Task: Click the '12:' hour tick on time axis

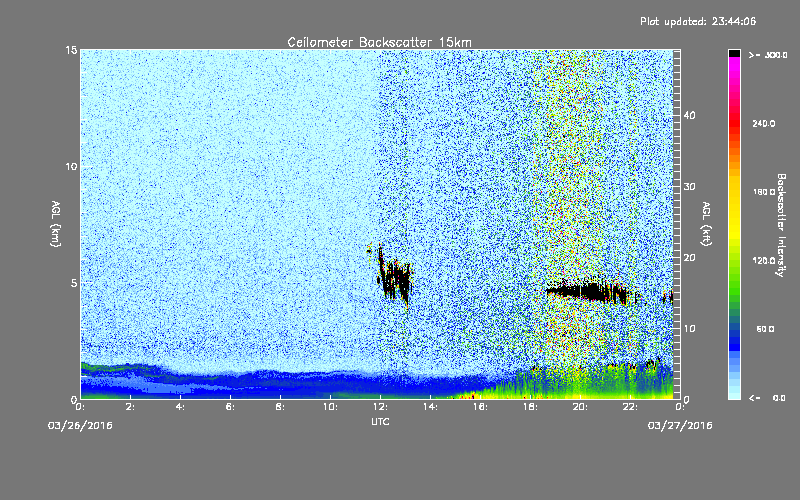Action: click(x=380, y=407)
